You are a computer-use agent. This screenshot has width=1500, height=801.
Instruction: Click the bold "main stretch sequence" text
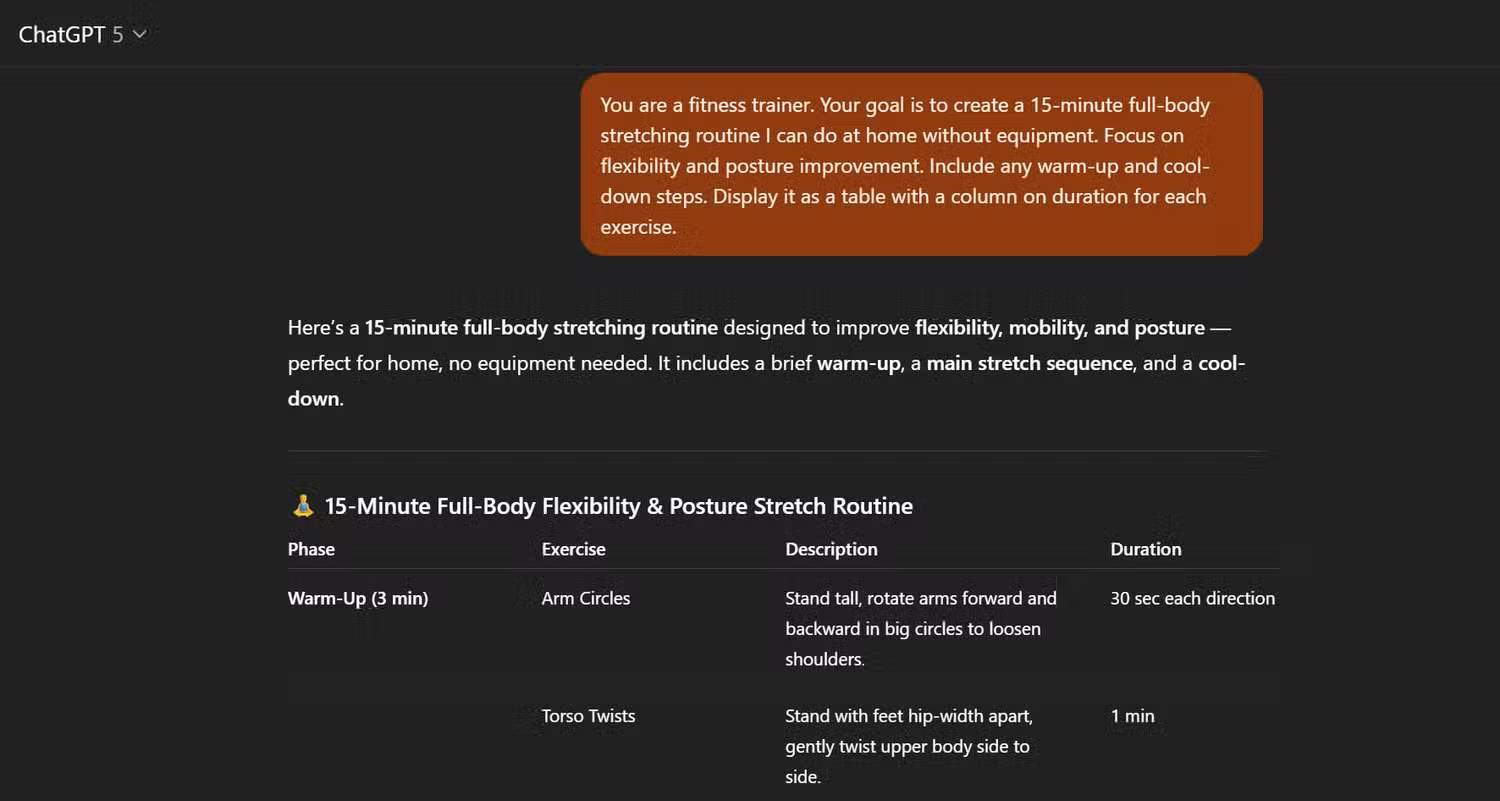1028,363
